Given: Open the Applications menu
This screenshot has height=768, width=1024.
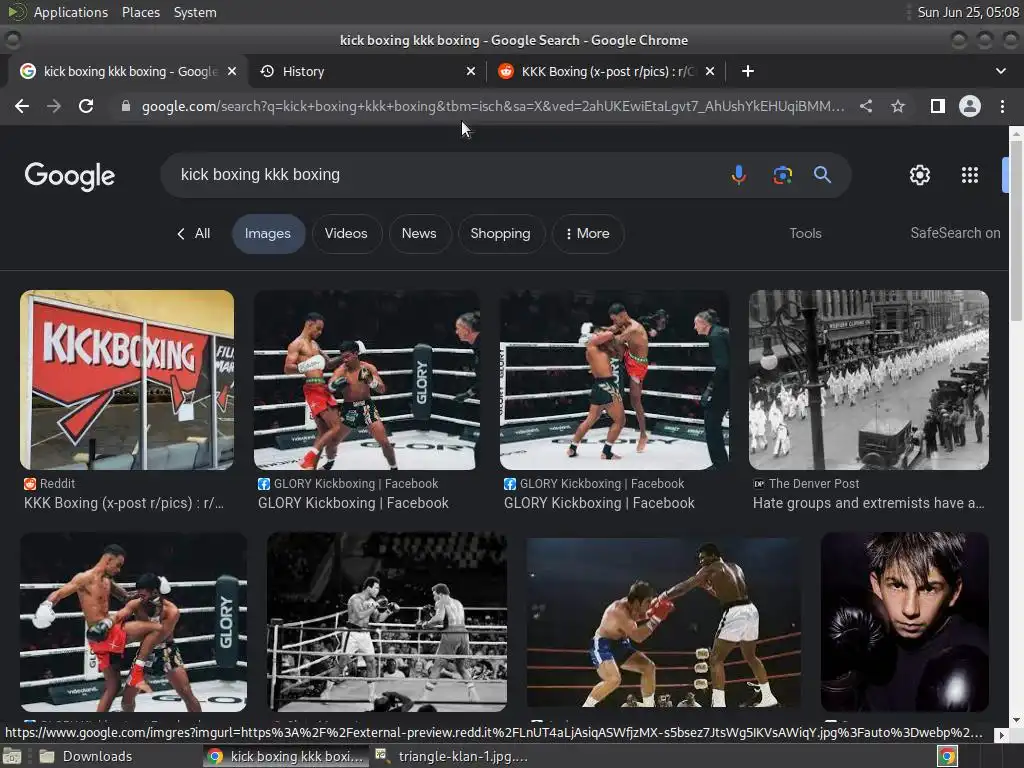Looking at the screenshot, I should [71, 12].
